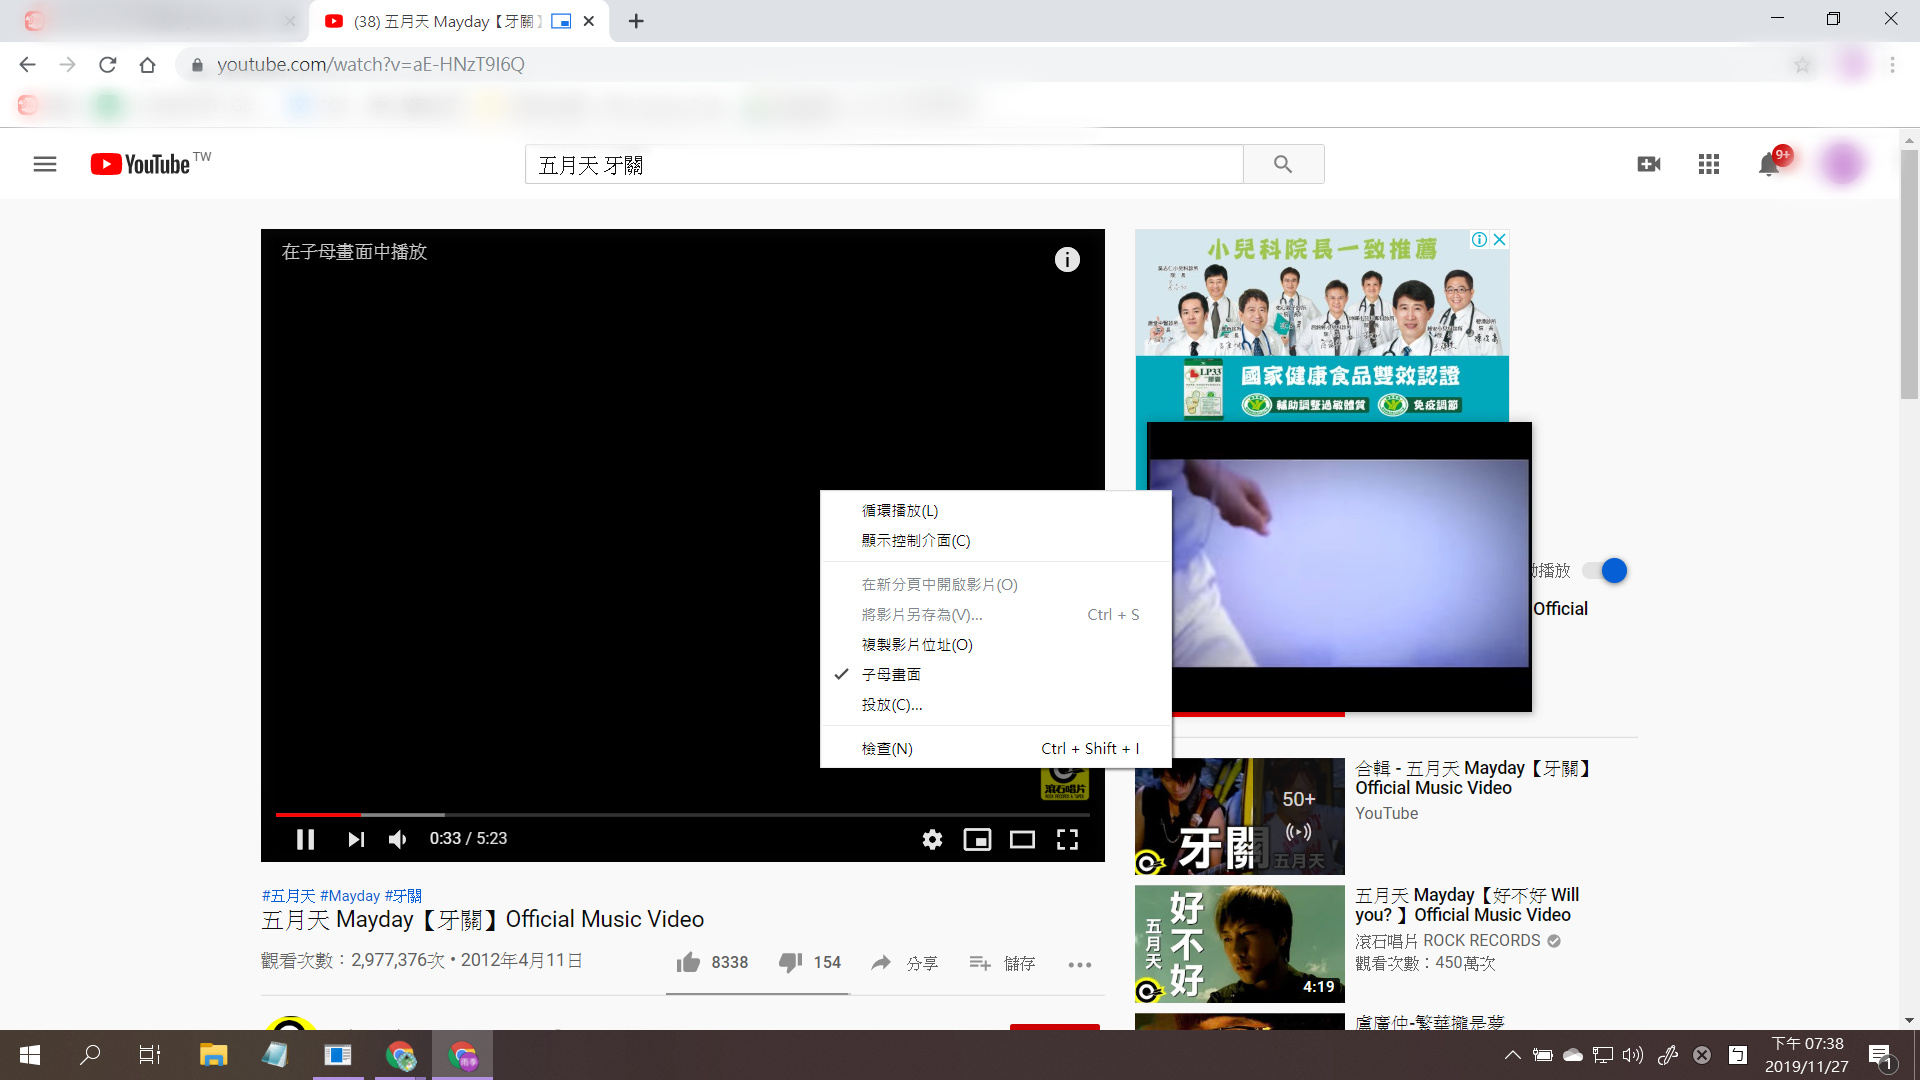Skip to the next video

coord(355,839)
